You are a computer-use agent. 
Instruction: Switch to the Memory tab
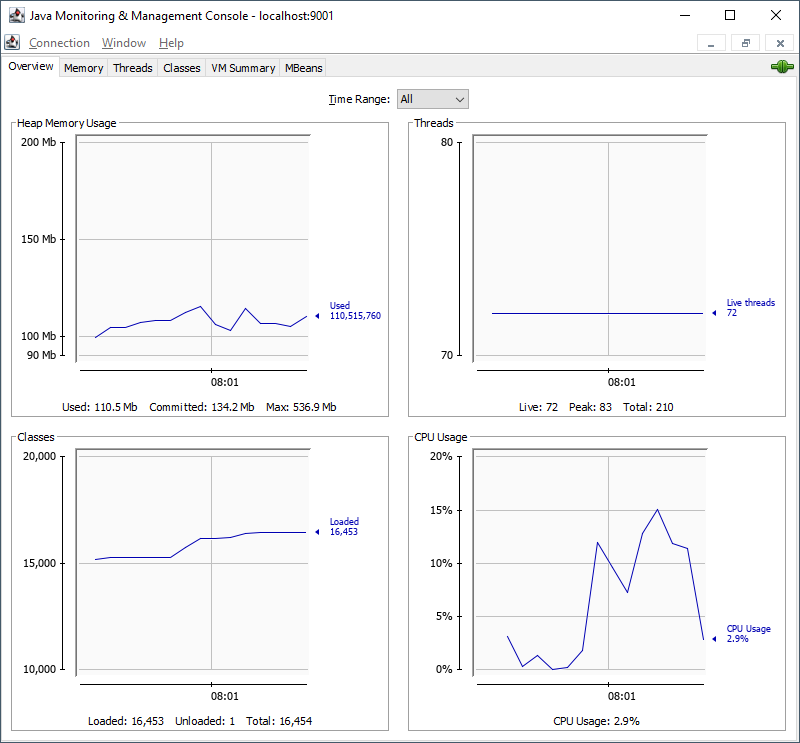pos(83,68)
